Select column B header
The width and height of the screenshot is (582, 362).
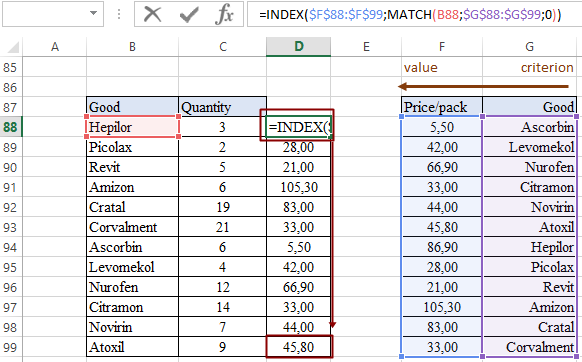133,47
